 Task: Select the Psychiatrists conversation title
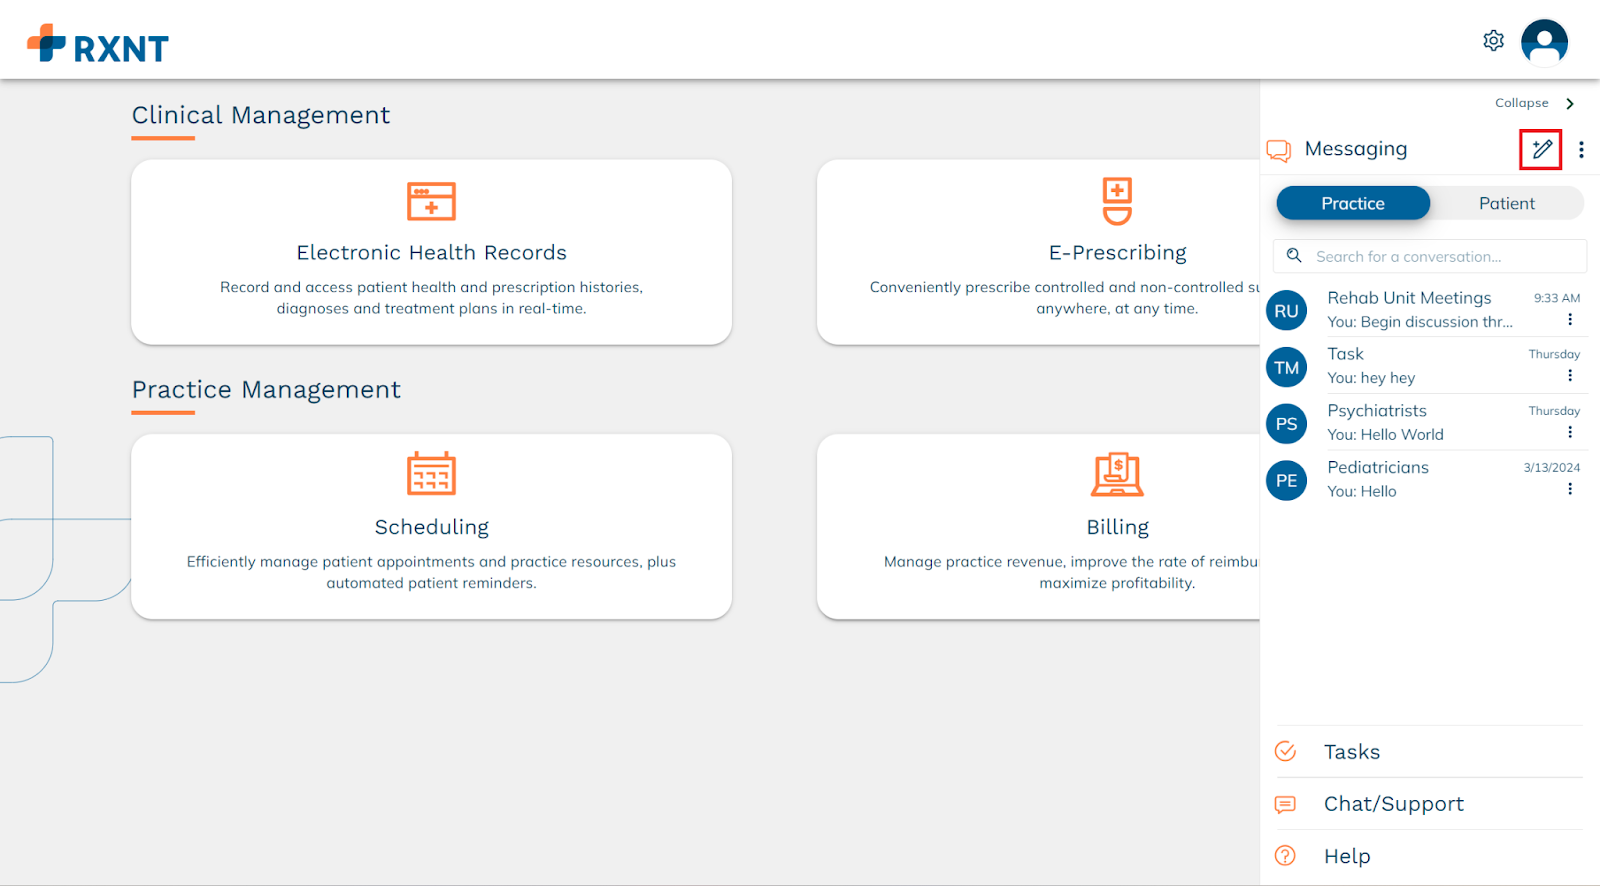pyautogui.click(x=1377, y=411)
